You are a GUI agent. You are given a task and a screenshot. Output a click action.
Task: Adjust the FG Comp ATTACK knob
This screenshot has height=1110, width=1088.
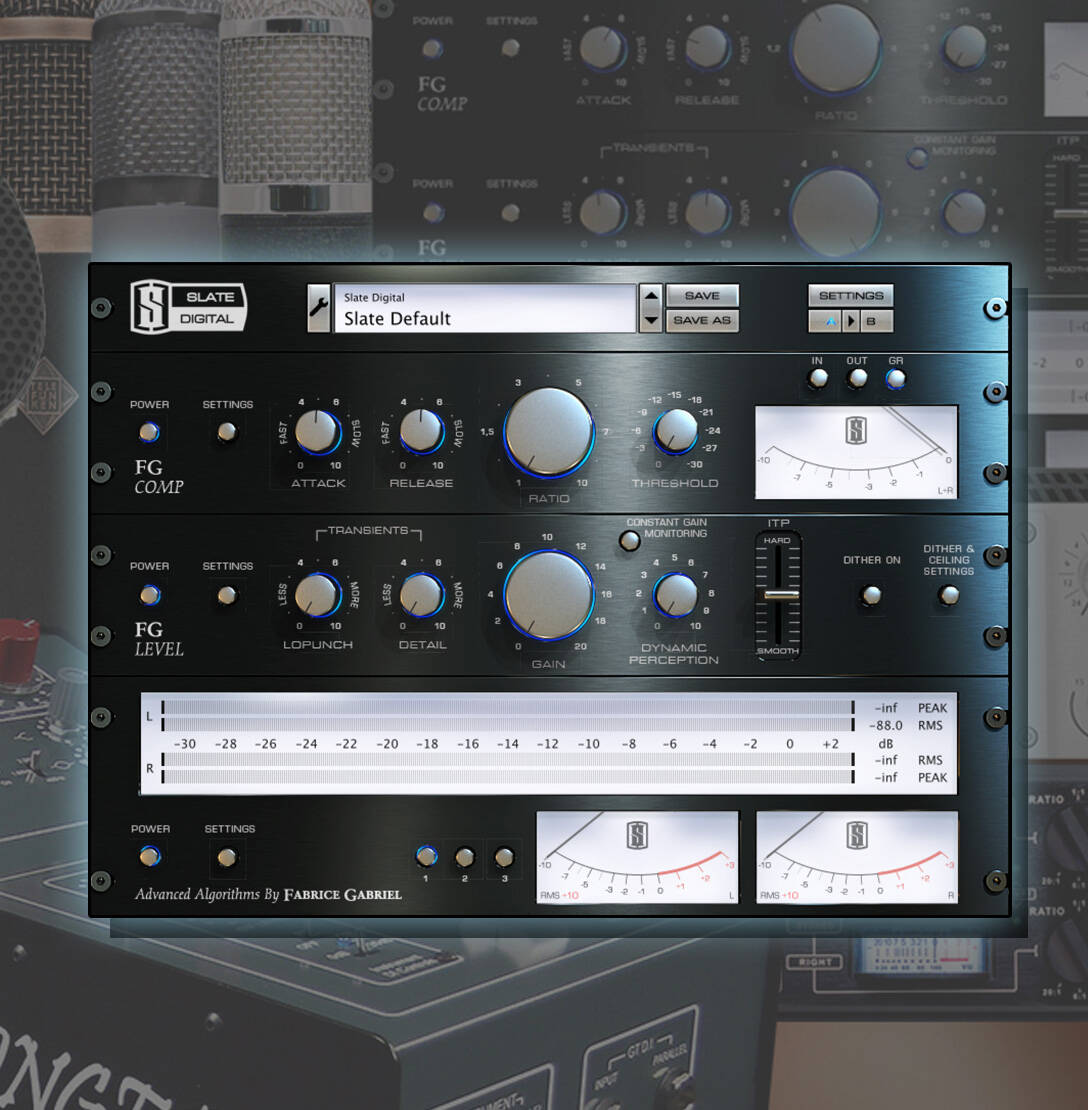click(318, 432)
